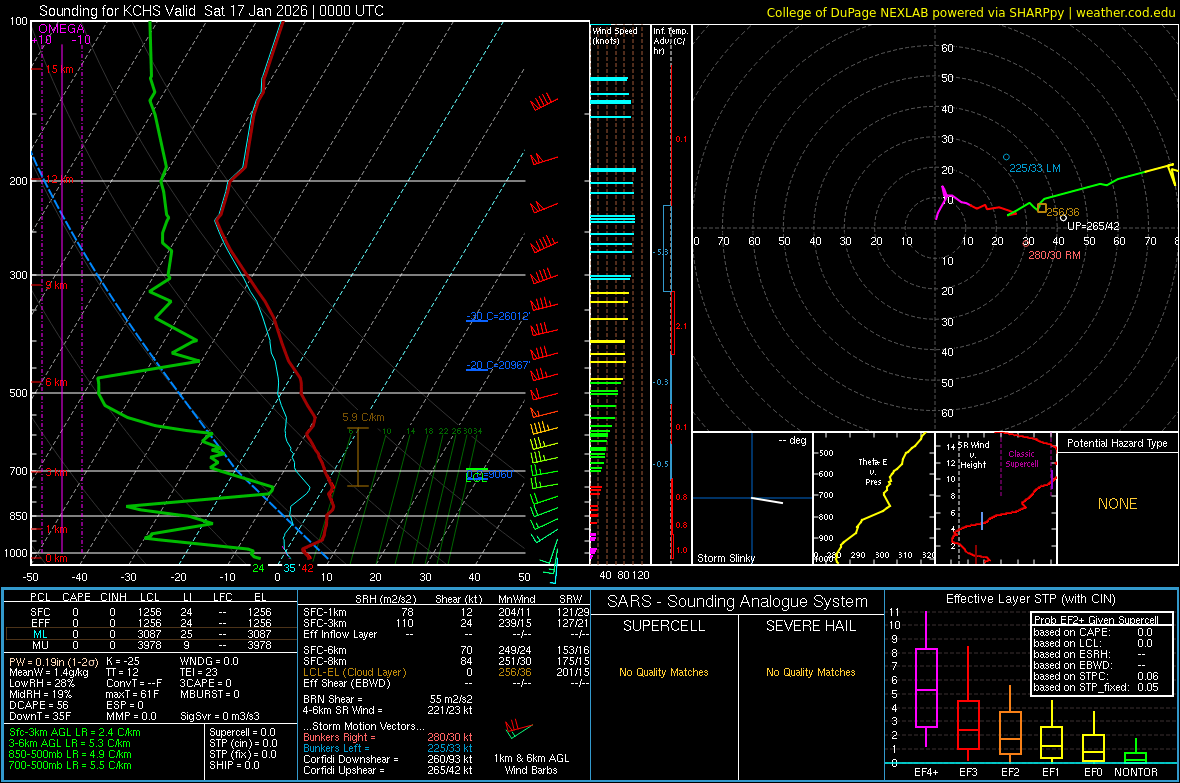
Task: Click the 'Classic Supercell' label
Action: [x=1022, y=459]
